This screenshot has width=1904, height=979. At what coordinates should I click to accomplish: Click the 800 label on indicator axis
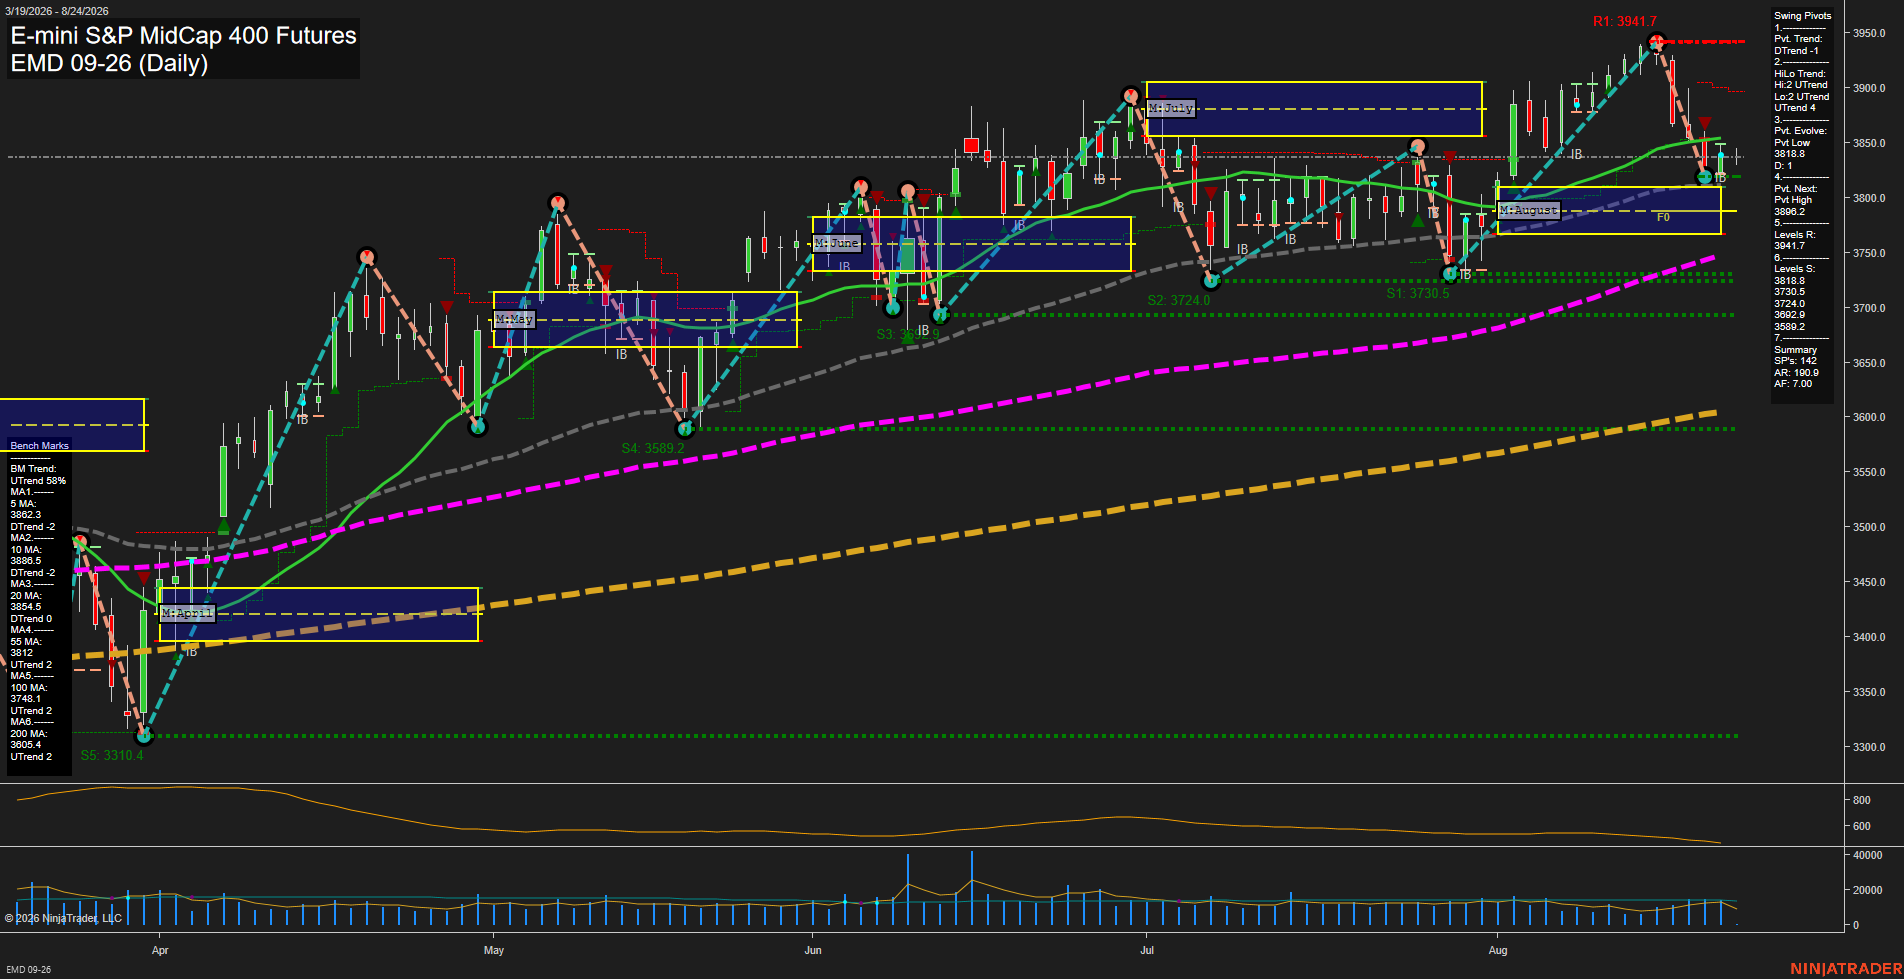(1862, 800)
